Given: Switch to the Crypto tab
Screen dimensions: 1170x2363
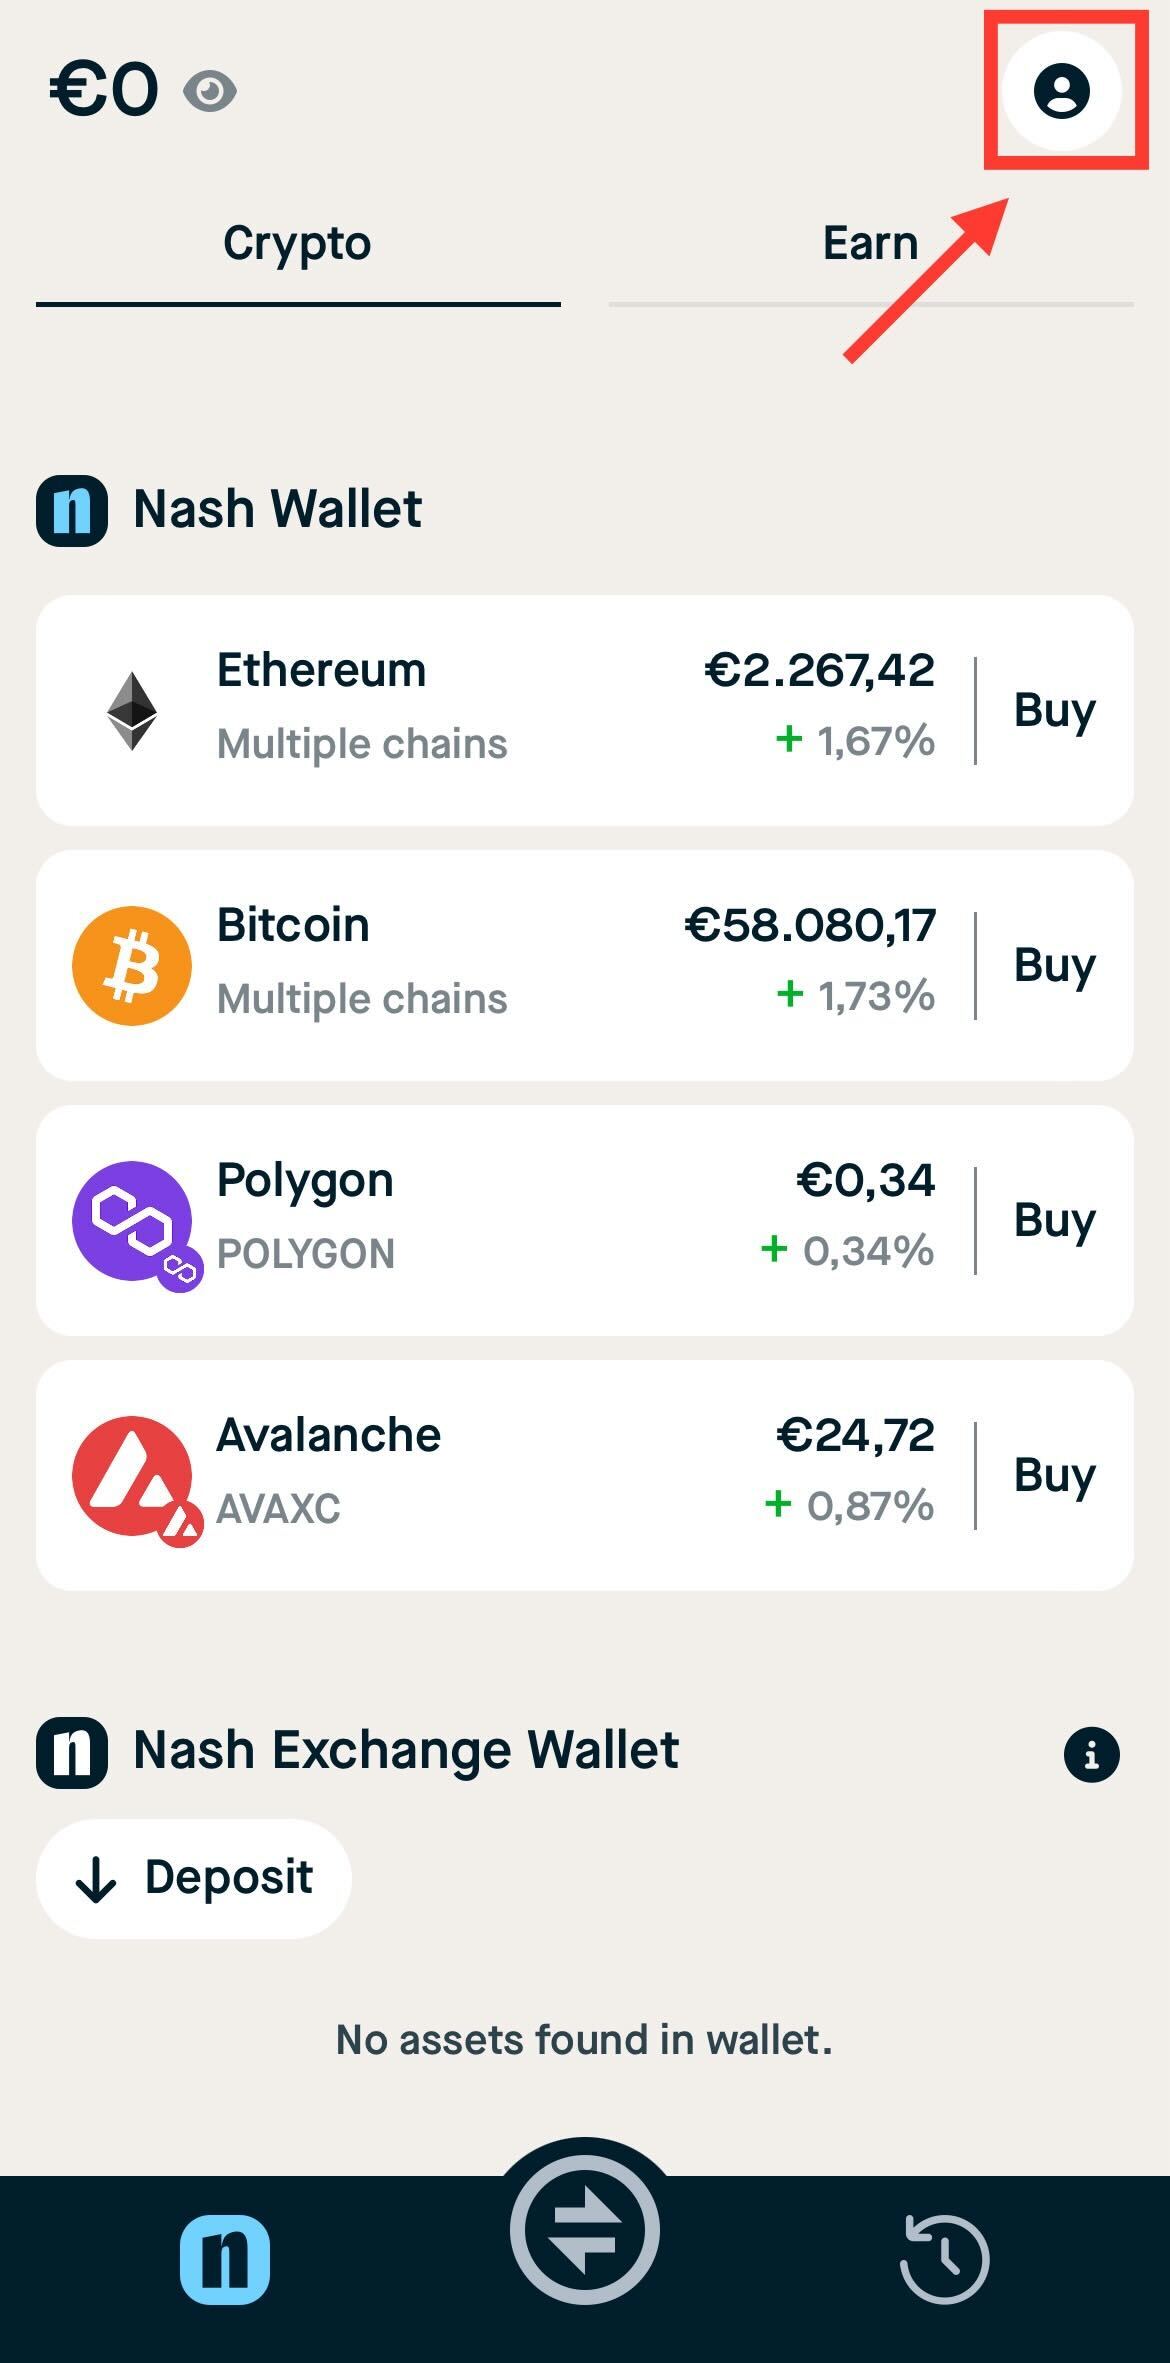Looking at the screenshot, I should click(x=297, y=244).
